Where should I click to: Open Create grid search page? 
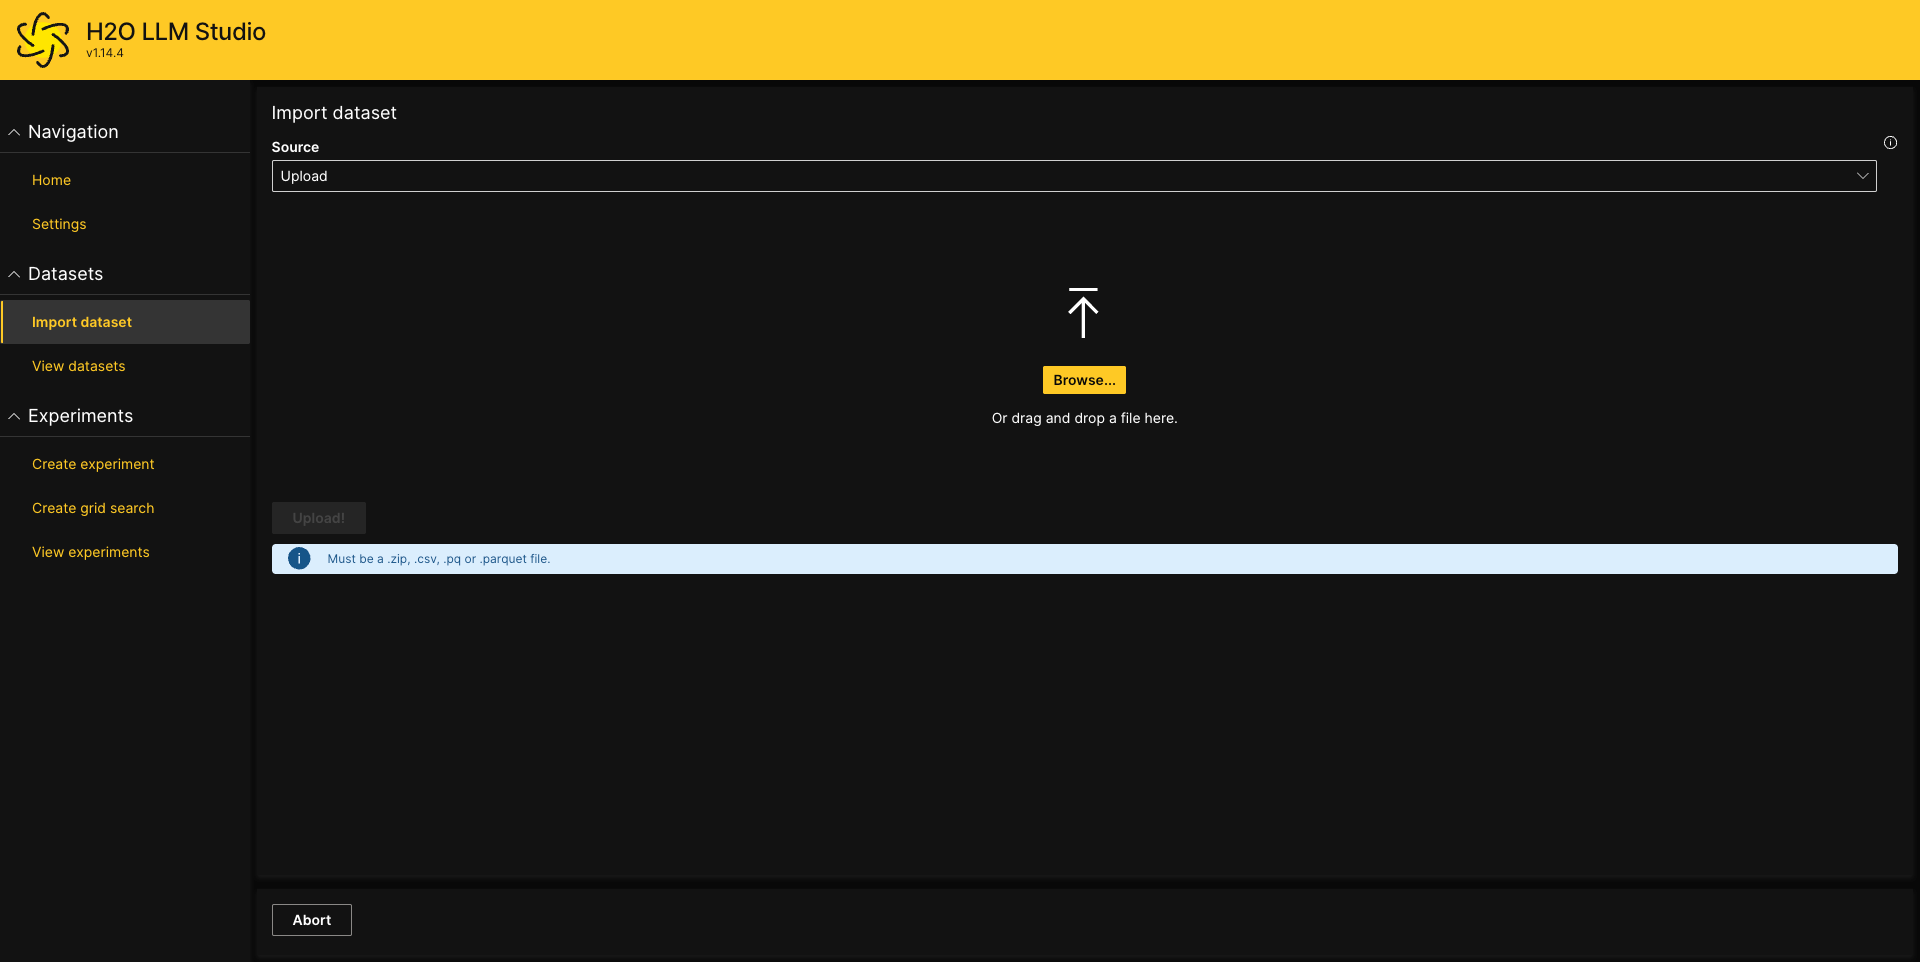click(93, 508)
